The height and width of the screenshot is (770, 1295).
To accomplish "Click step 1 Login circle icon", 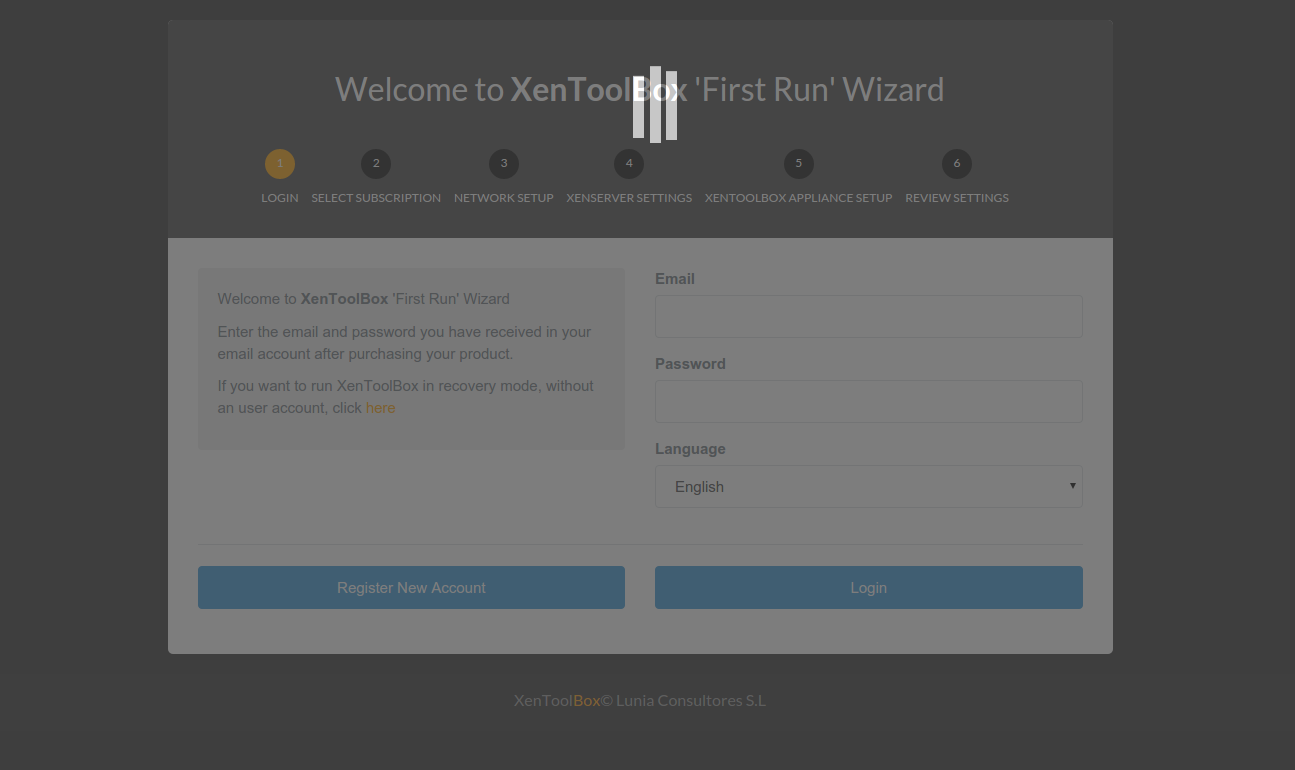I will tap(280, 164).
